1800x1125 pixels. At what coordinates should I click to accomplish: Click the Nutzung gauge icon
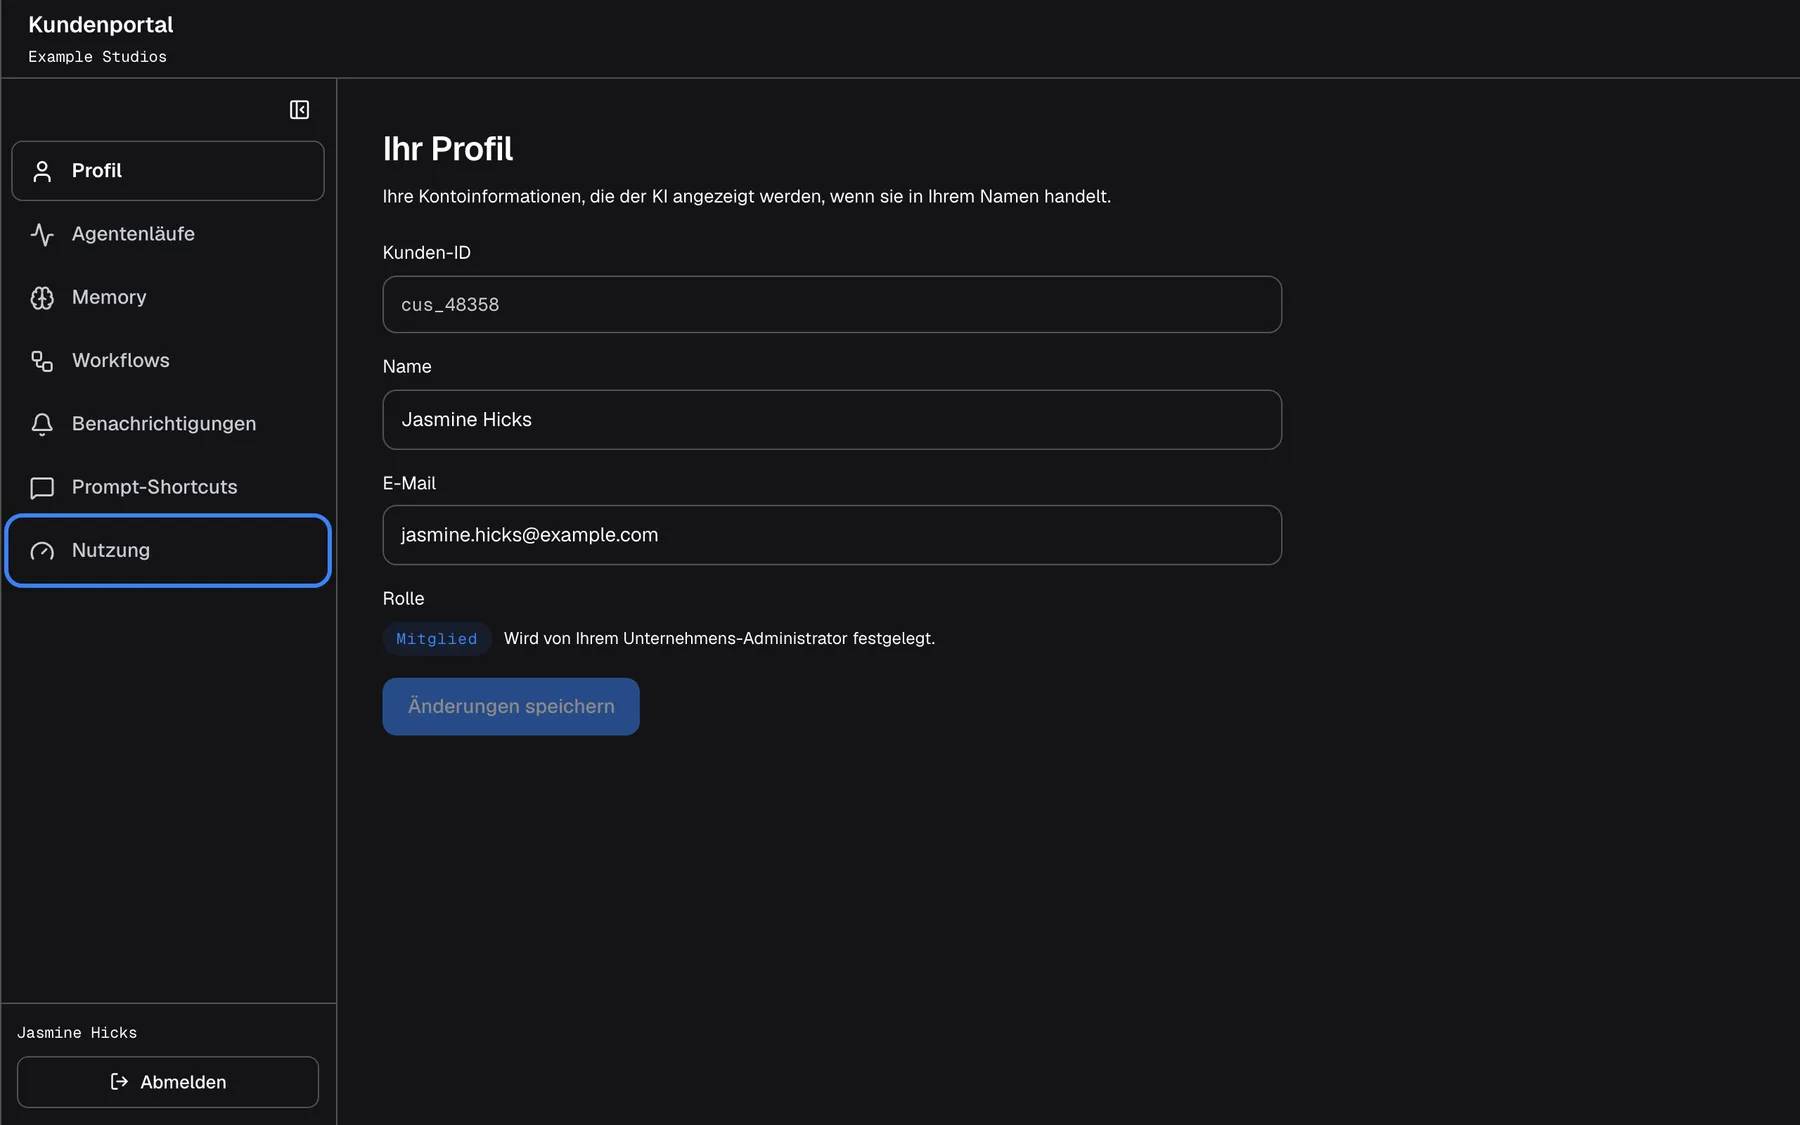[x=42, y=551]
